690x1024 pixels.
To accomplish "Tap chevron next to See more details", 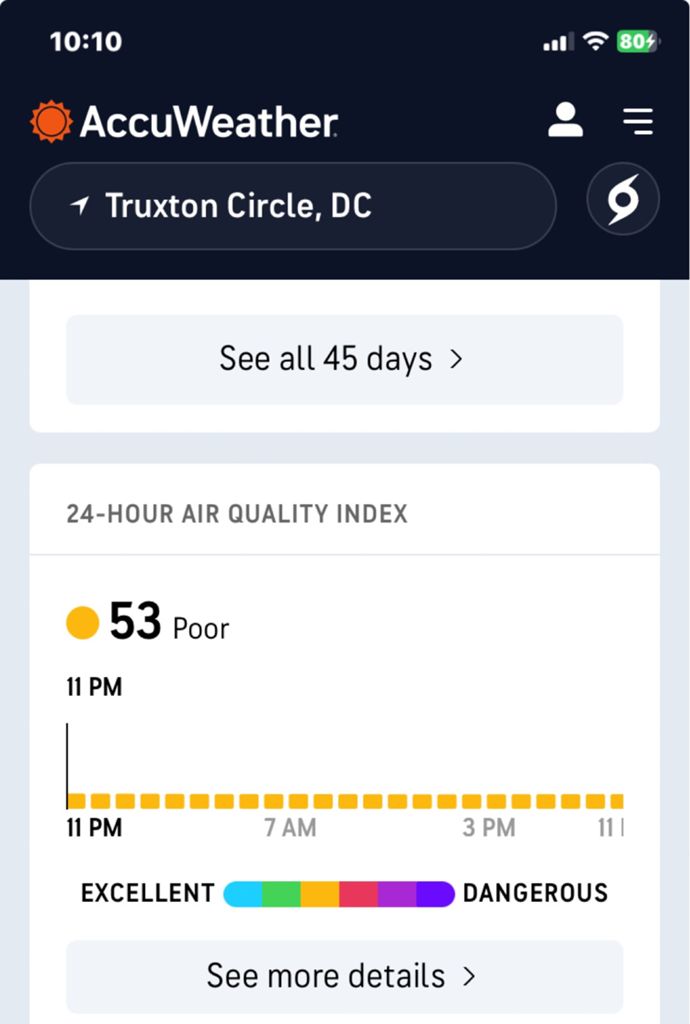I will 468,975.
